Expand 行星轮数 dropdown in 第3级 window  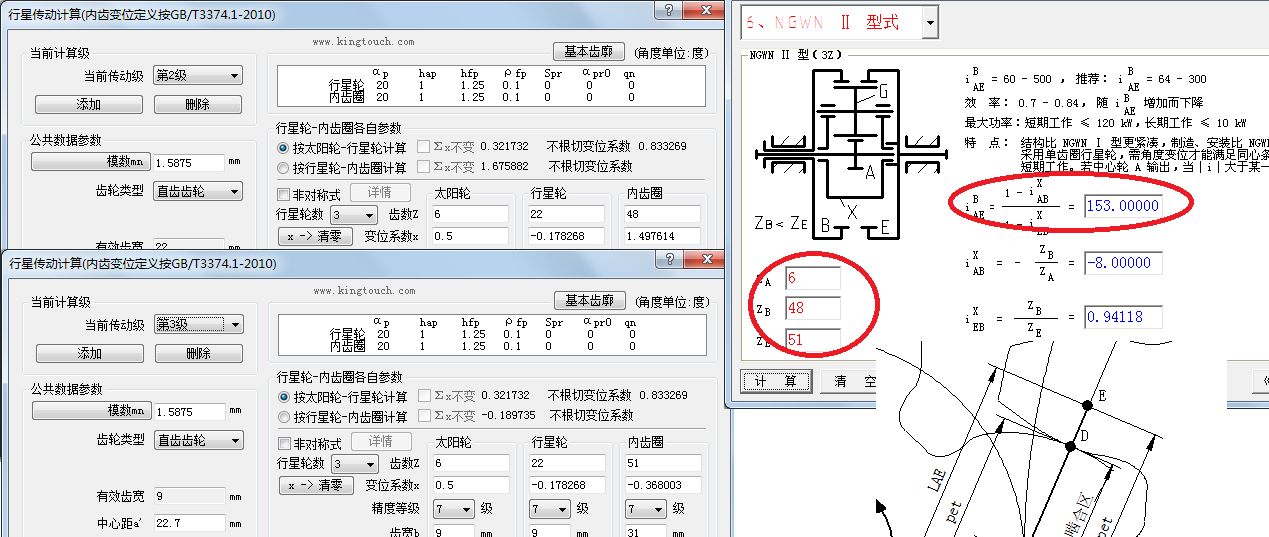tap(355, 464)
